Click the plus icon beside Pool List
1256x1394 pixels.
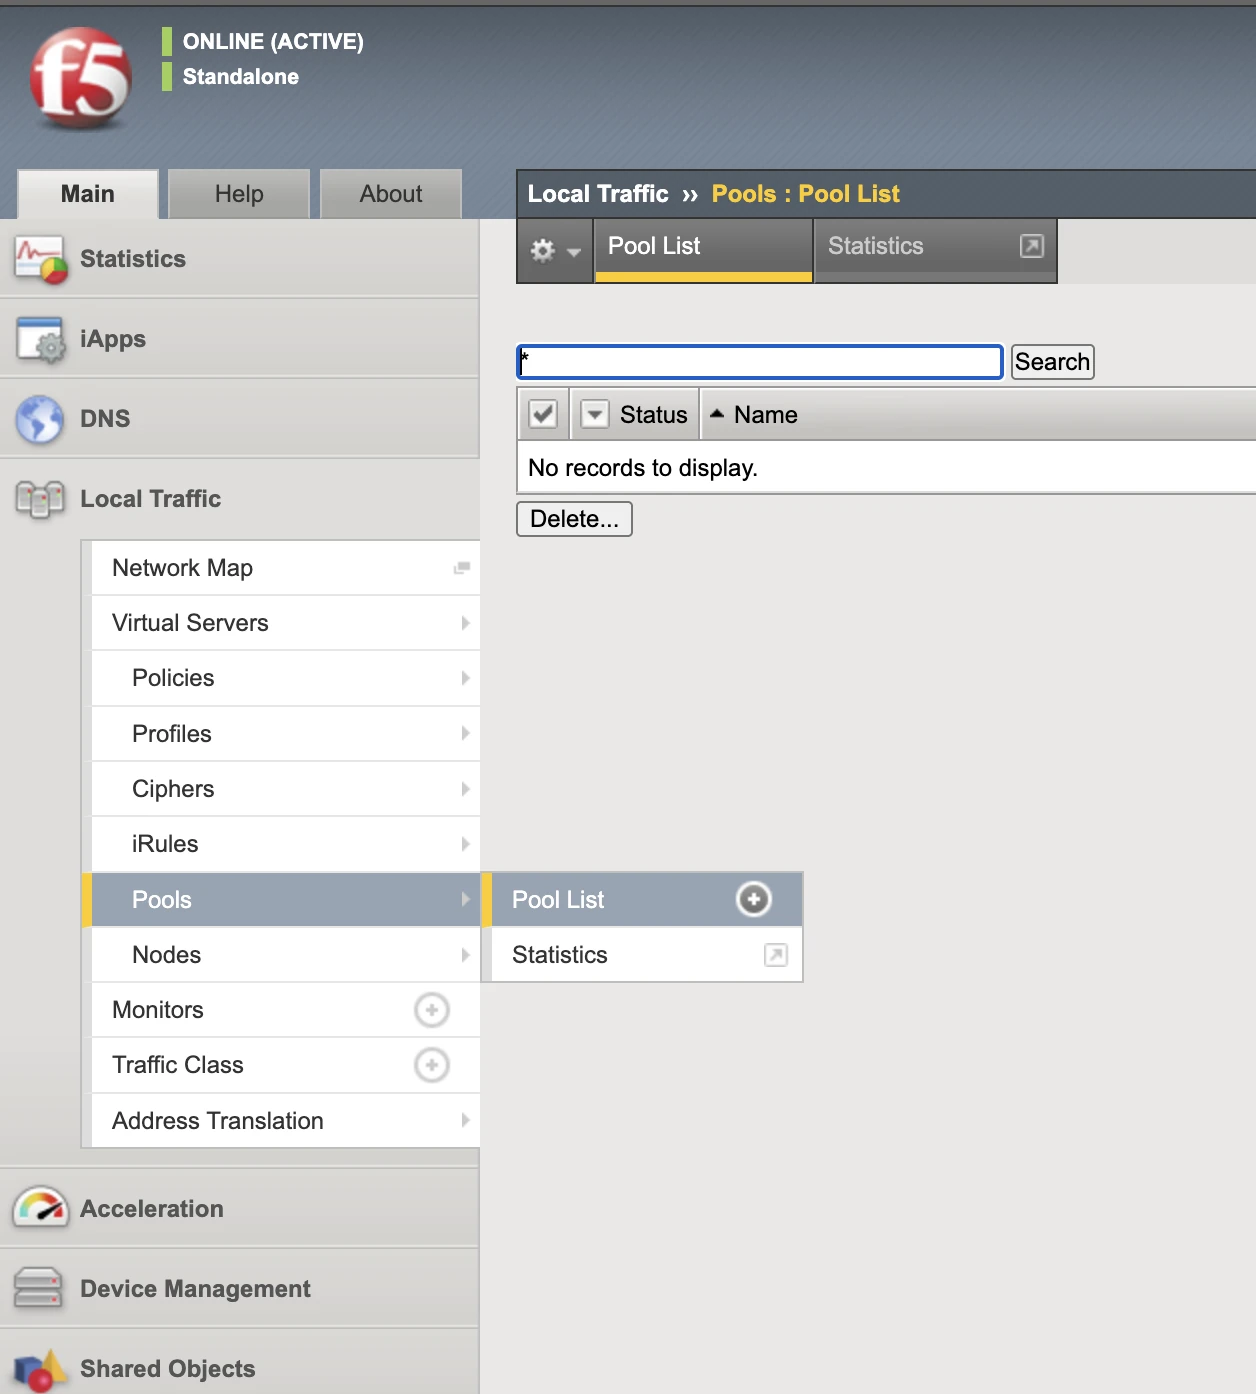point(753,899)
